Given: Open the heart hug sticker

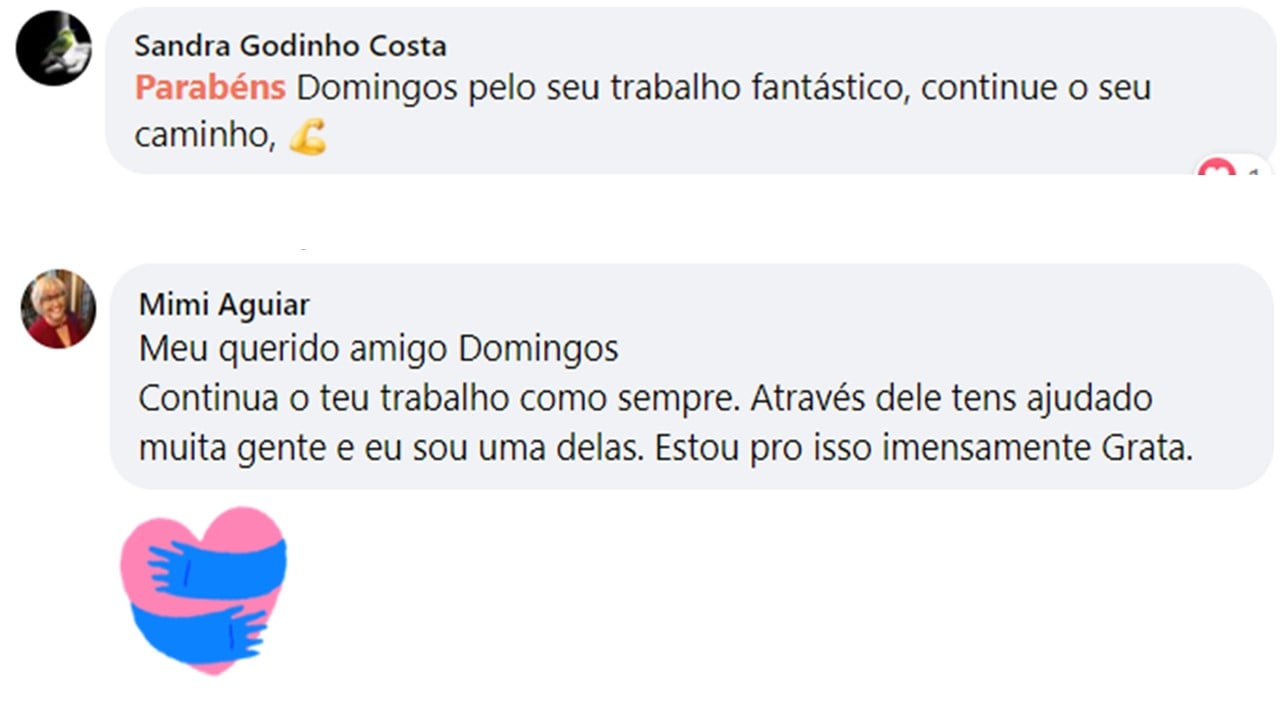Looking at the screenshot, I should coord(204,589).
